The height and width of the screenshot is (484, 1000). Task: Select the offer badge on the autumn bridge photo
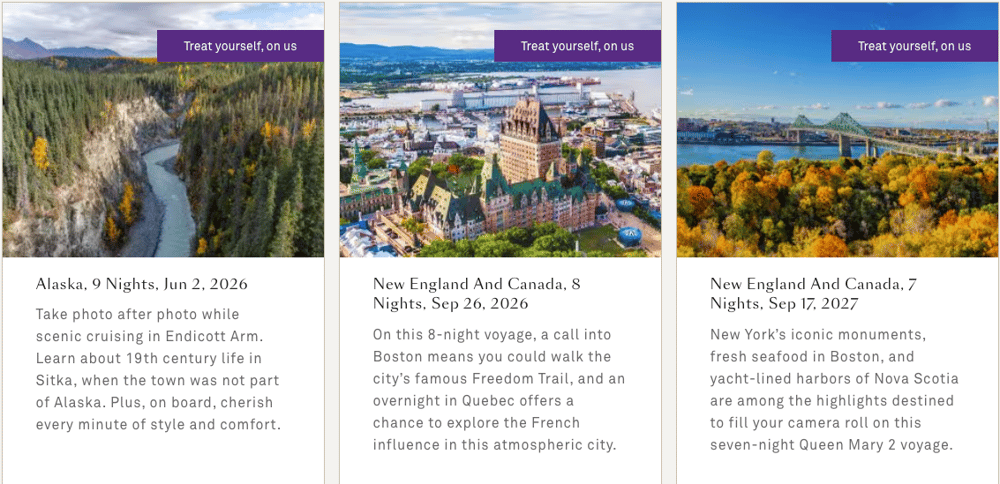(x=914, y=46)
